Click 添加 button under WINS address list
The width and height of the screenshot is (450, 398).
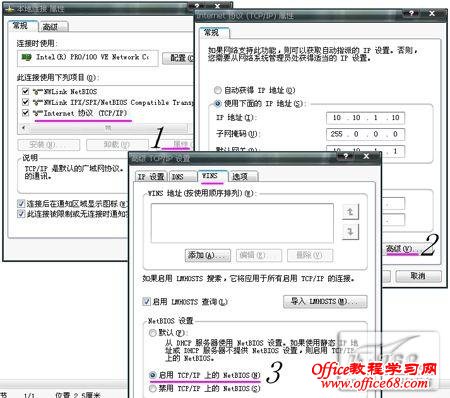[x=207, y=255]
